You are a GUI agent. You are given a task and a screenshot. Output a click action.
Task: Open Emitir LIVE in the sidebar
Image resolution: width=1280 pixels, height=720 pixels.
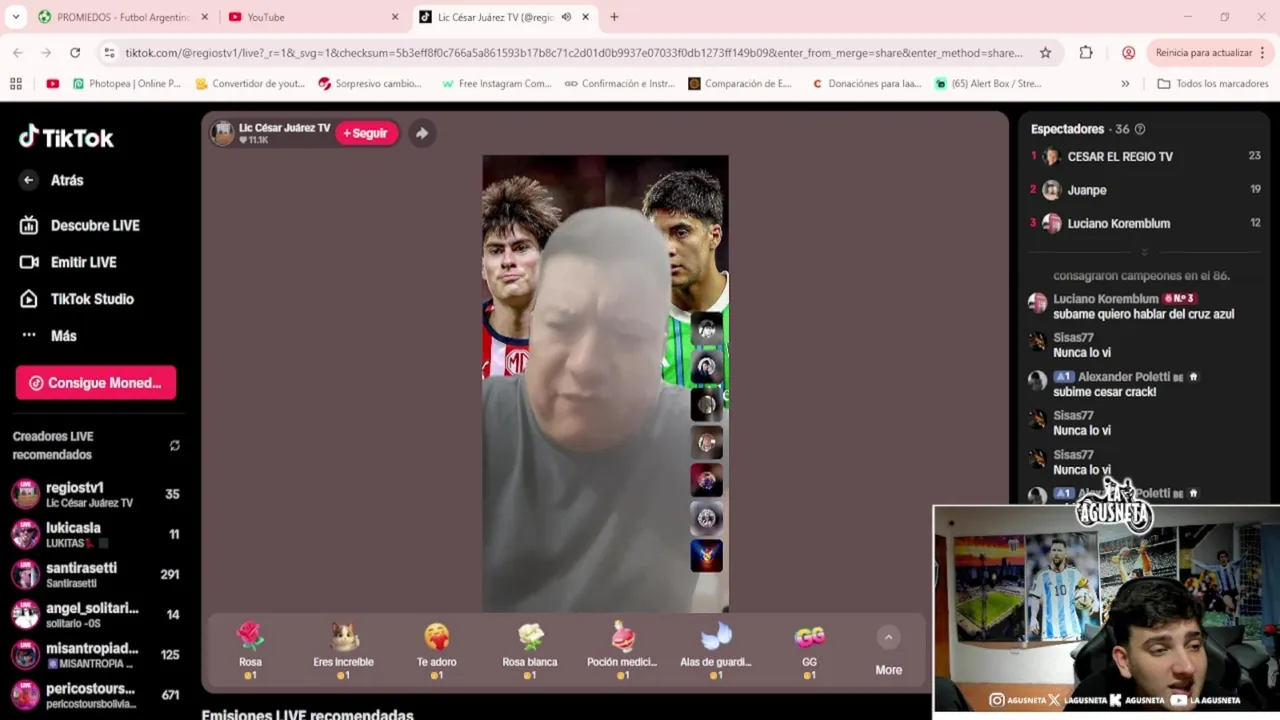[69, 262]
